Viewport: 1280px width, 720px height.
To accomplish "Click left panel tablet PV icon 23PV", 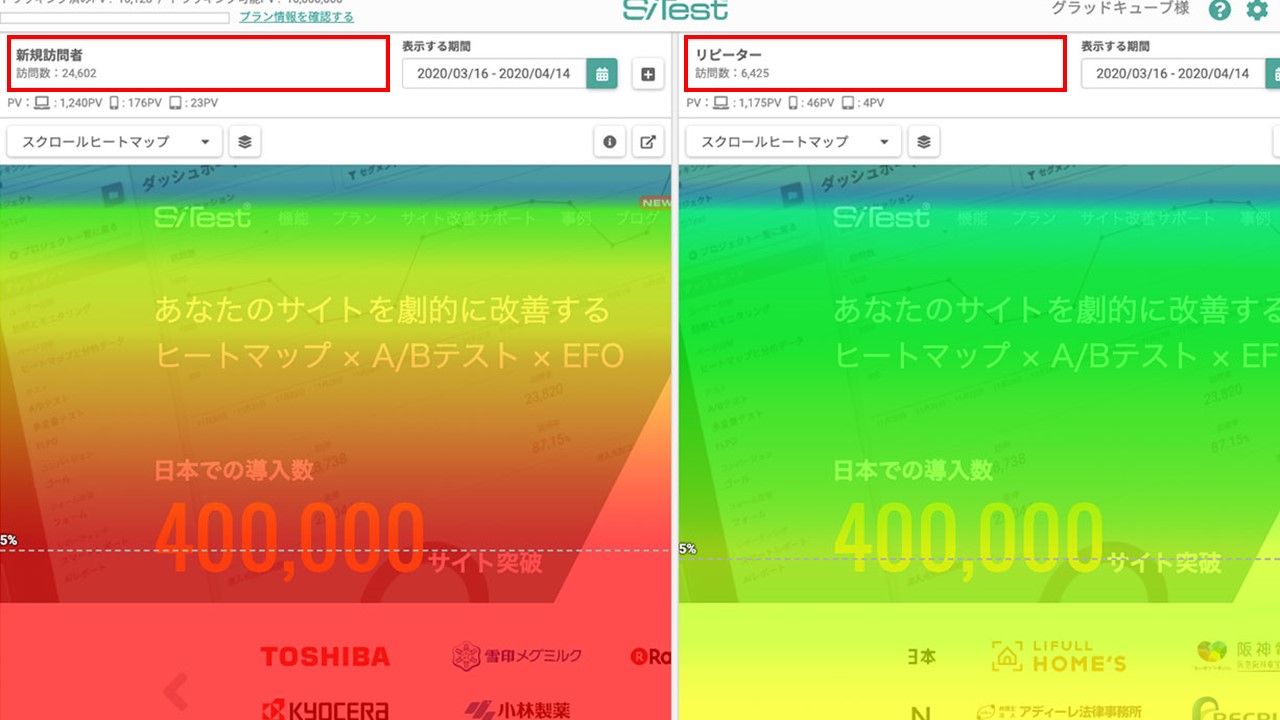I will (175, 103).
